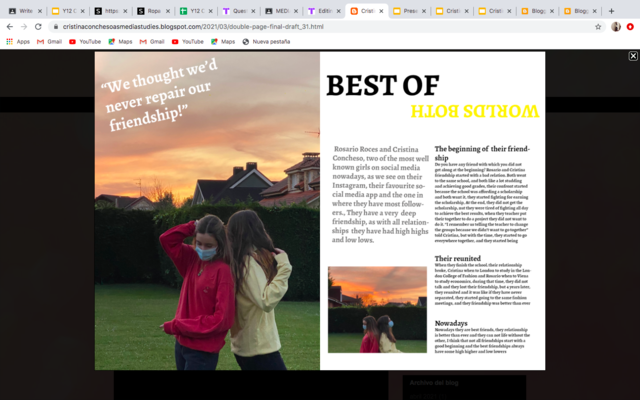
Task: Open the first YouTube bookmark
Action: (85, 42)
